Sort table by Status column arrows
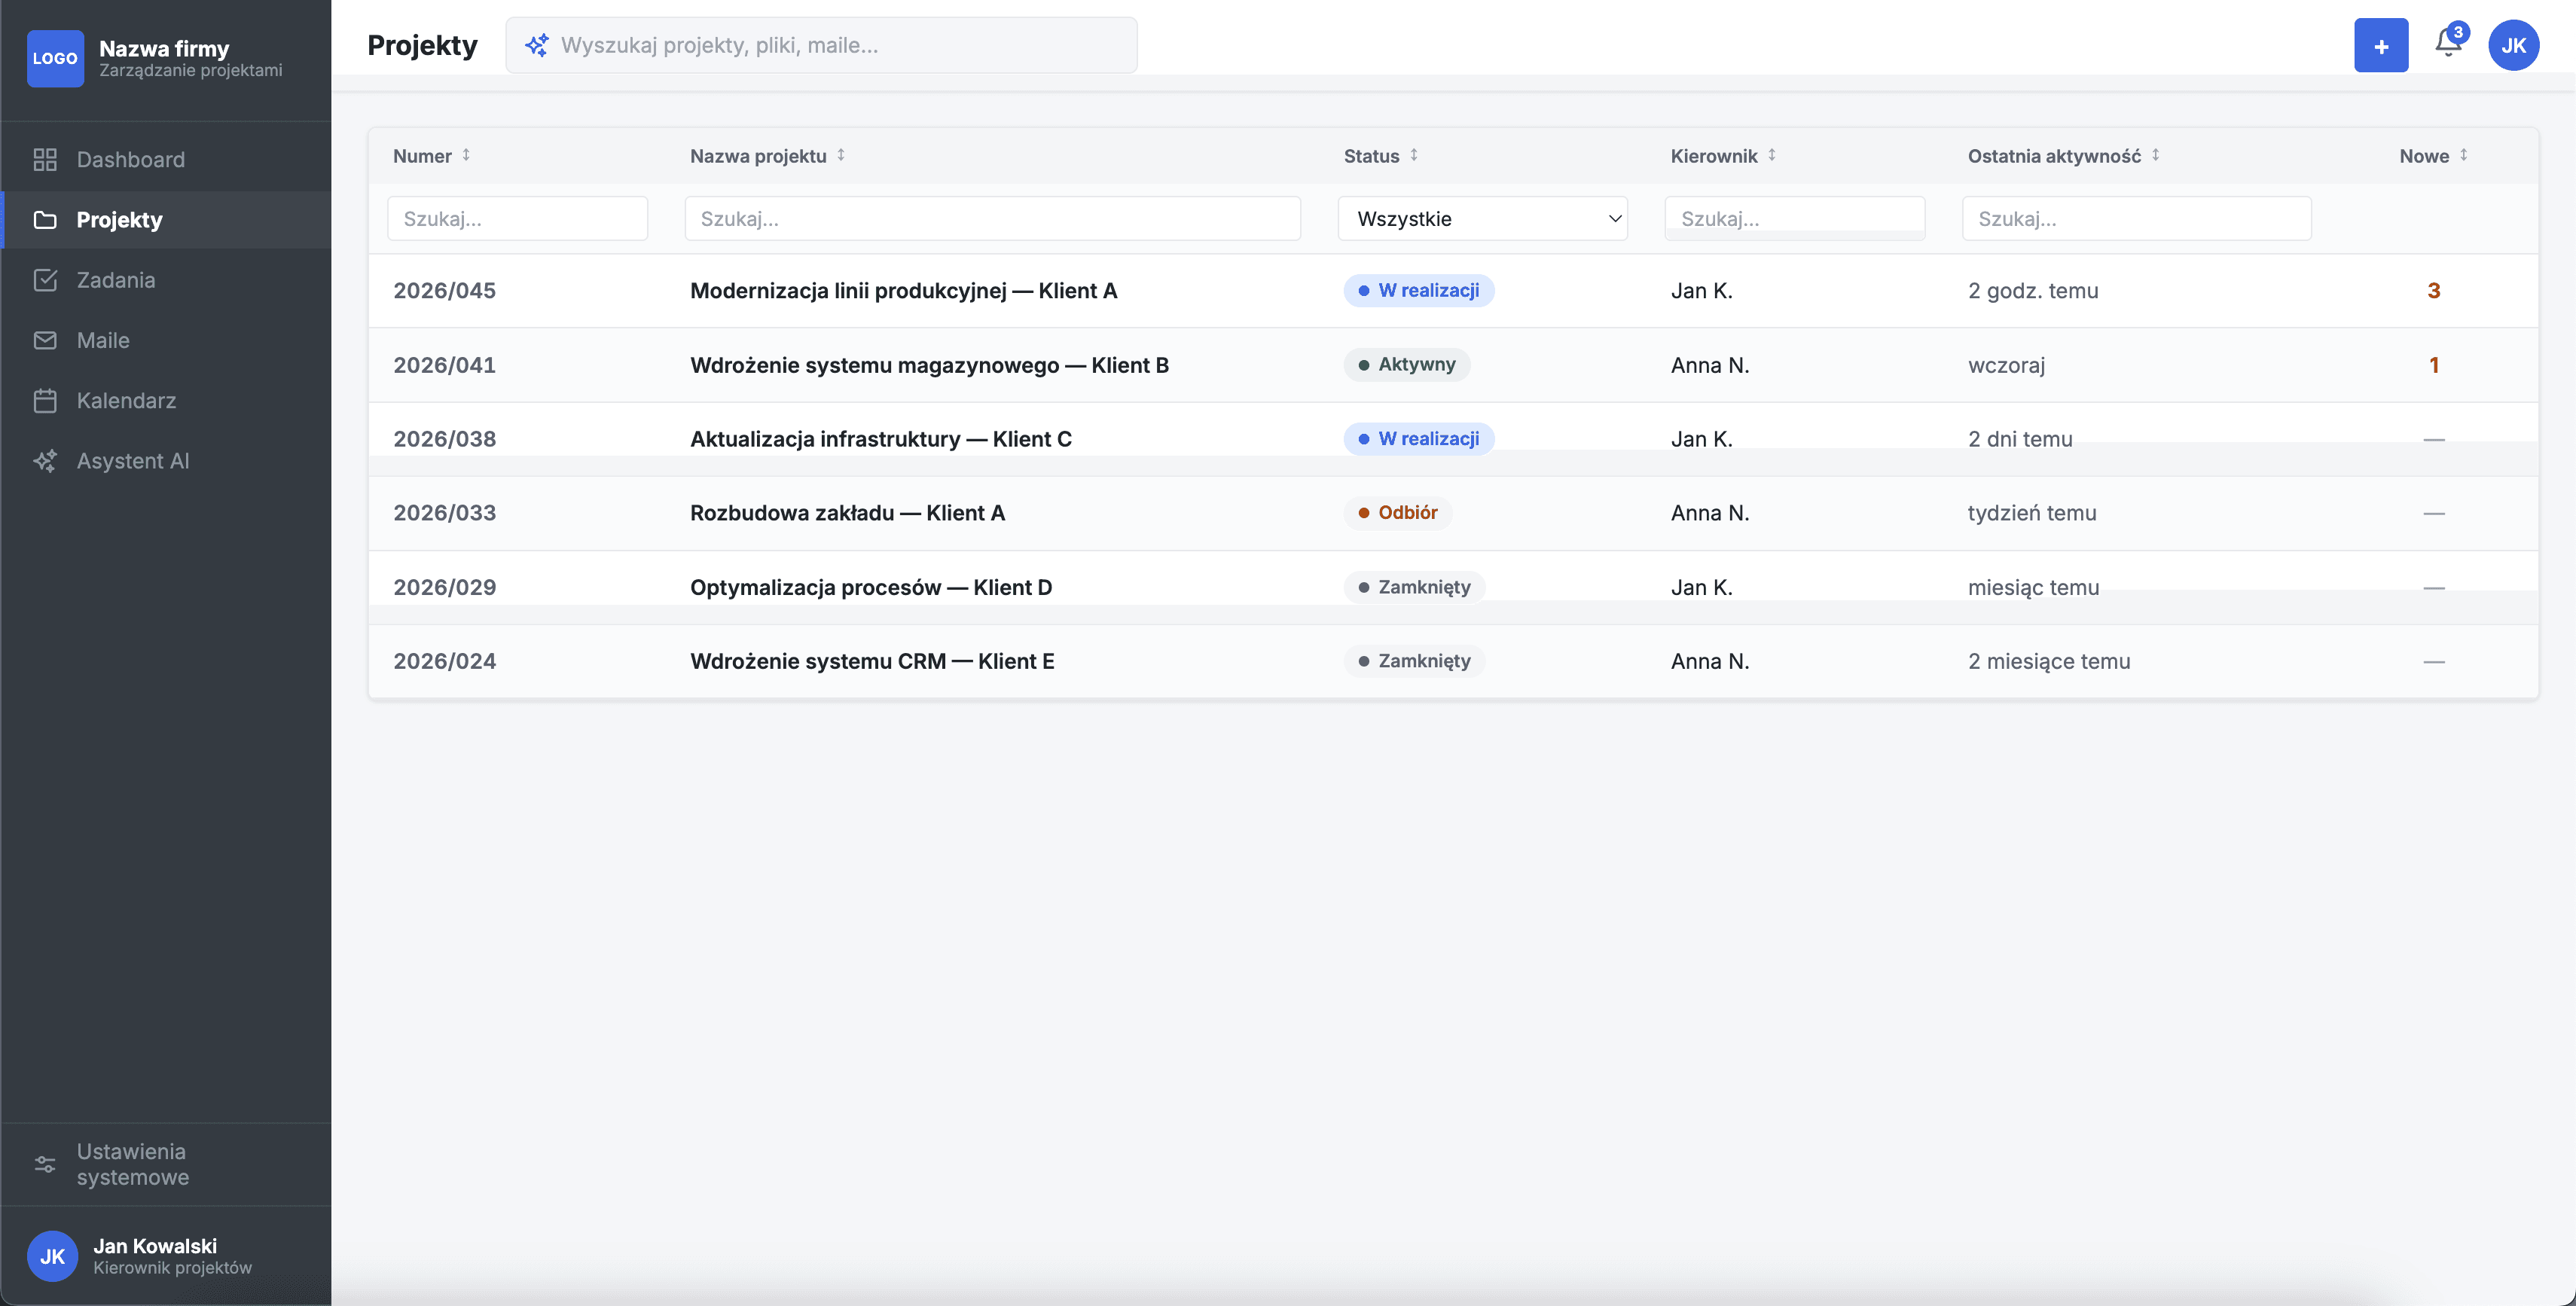The height and width of the screenshot is (1306, 2576). coord(1413,155)
